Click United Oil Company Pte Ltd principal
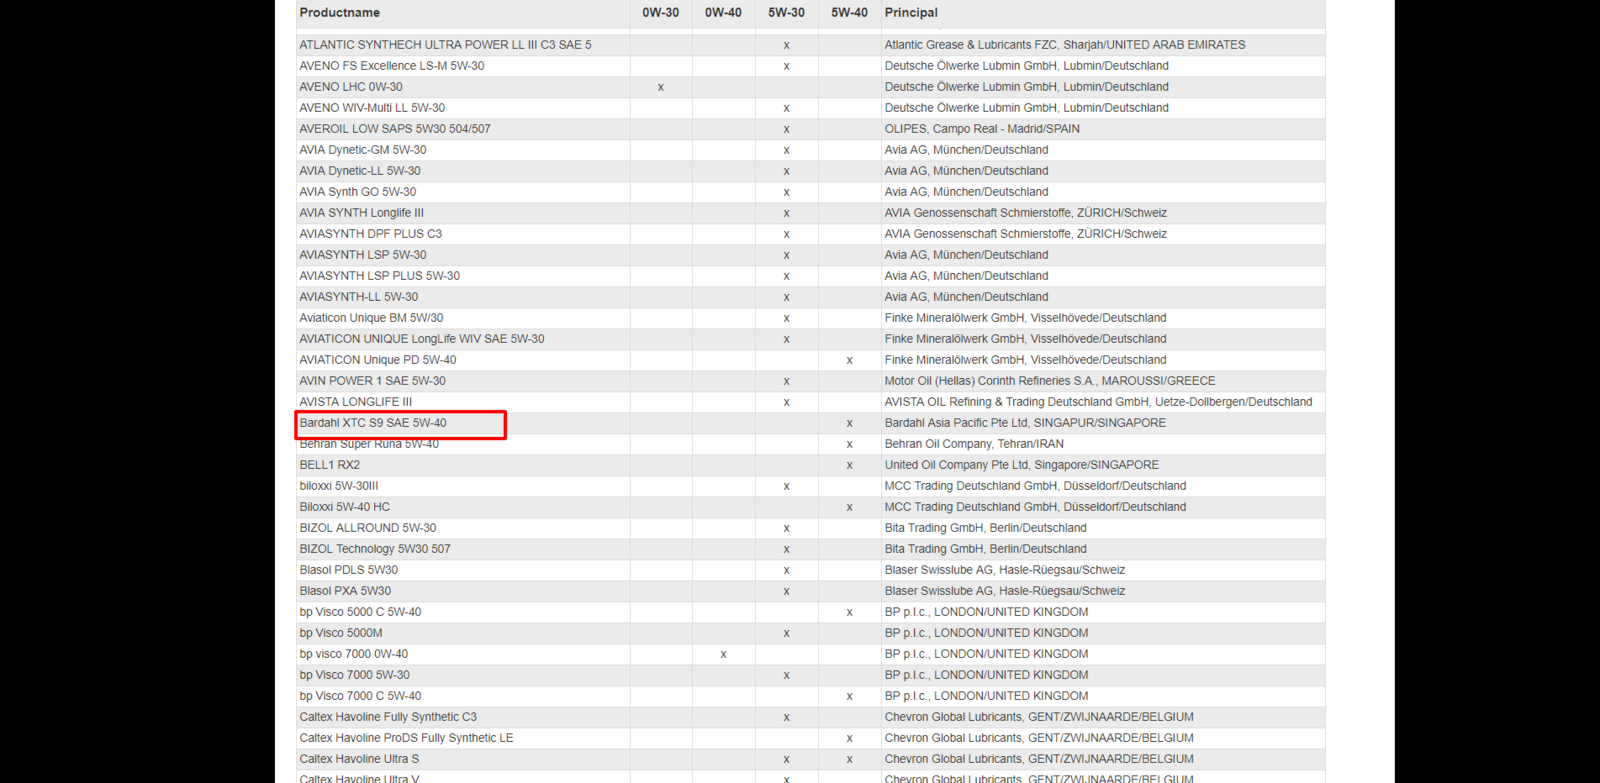 [x=1022, y=465]
